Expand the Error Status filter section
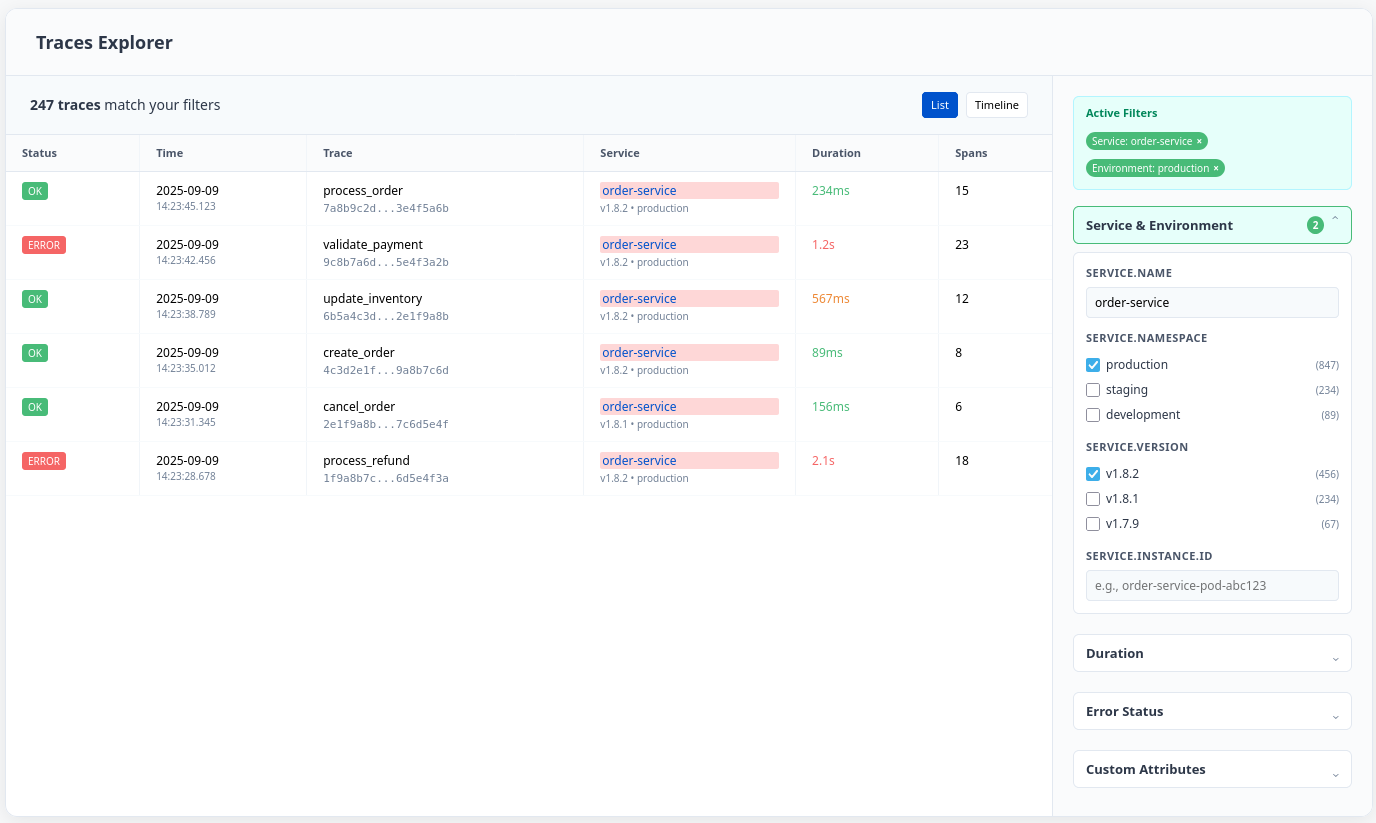 click(x=1211, y=711)
